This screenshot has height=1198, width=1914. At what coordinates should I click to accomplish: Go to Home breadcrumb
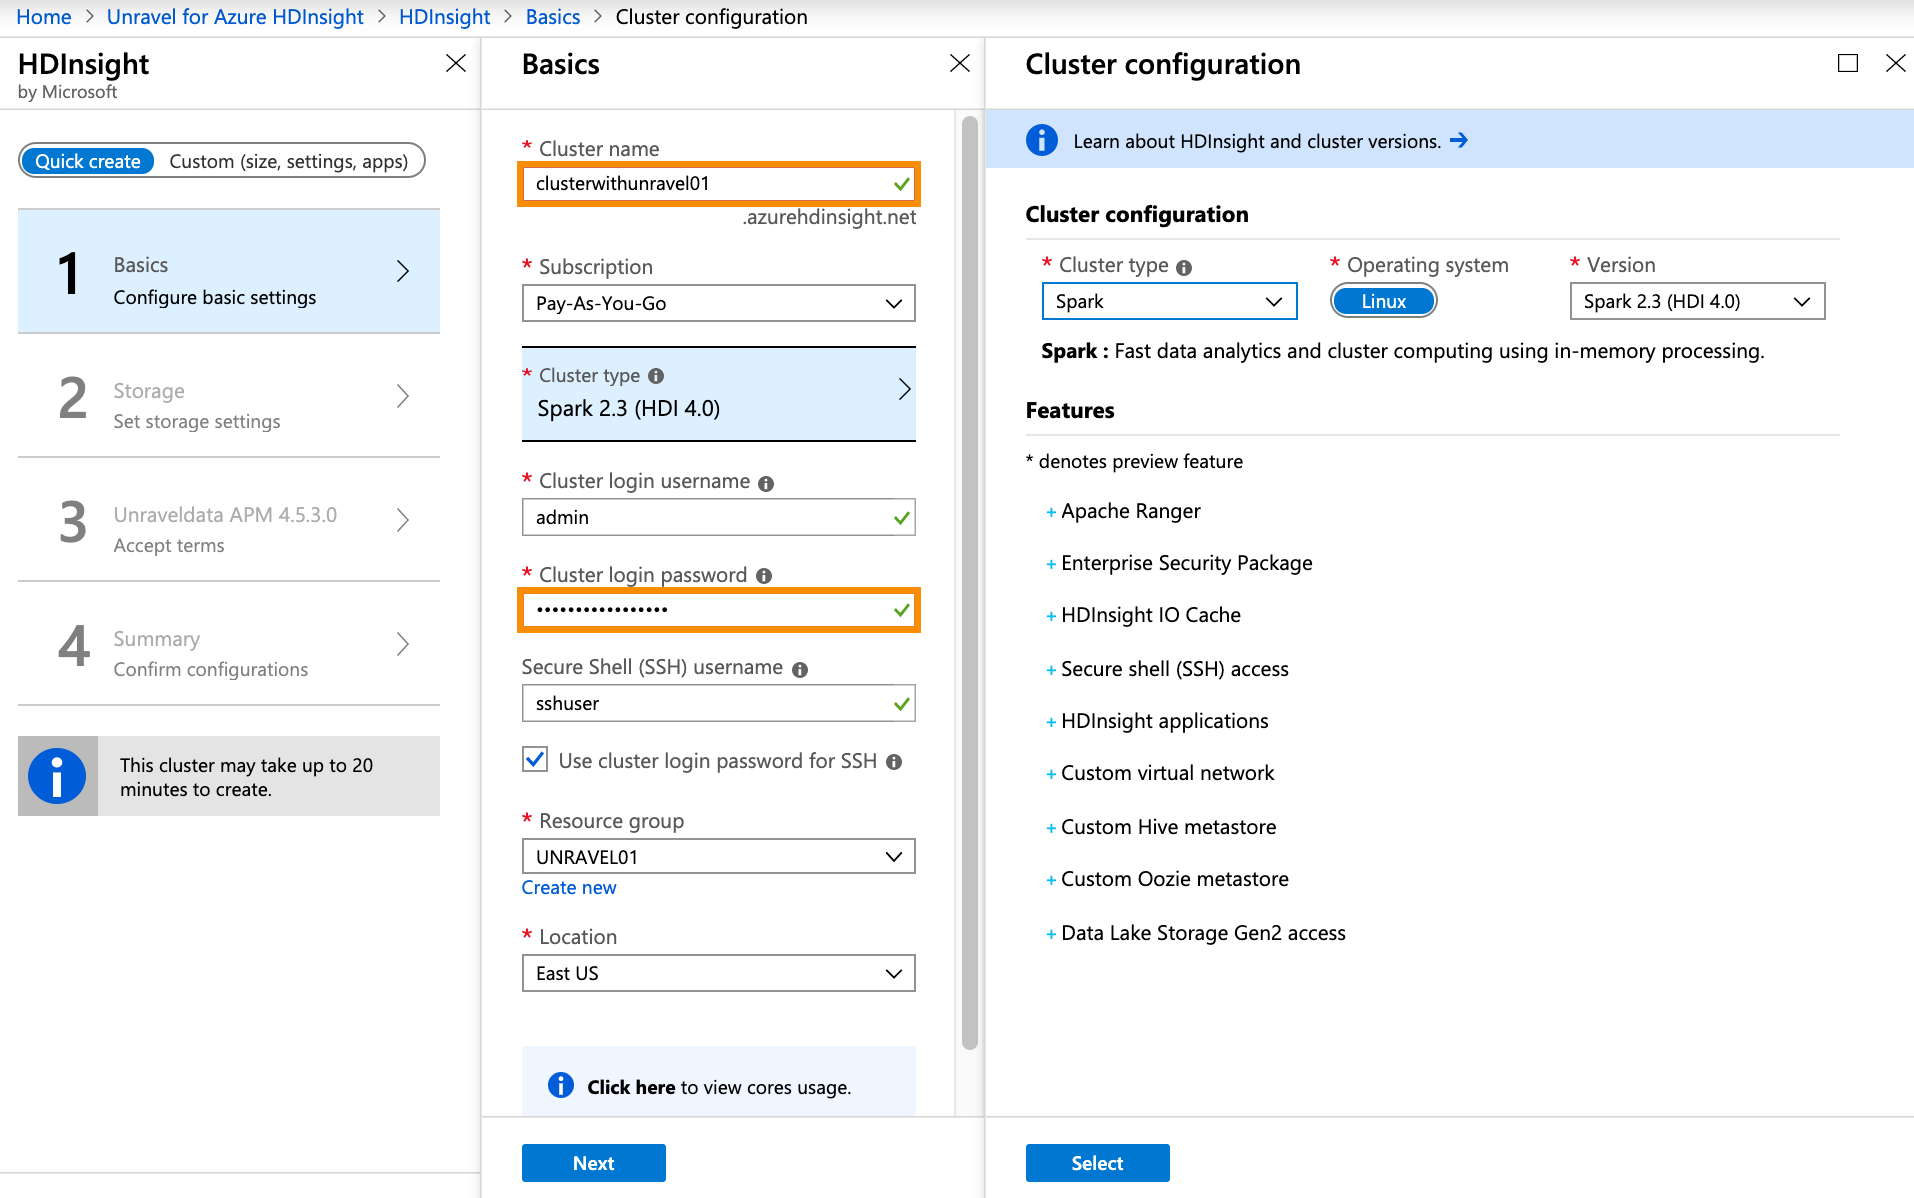[x=44, y=17]
